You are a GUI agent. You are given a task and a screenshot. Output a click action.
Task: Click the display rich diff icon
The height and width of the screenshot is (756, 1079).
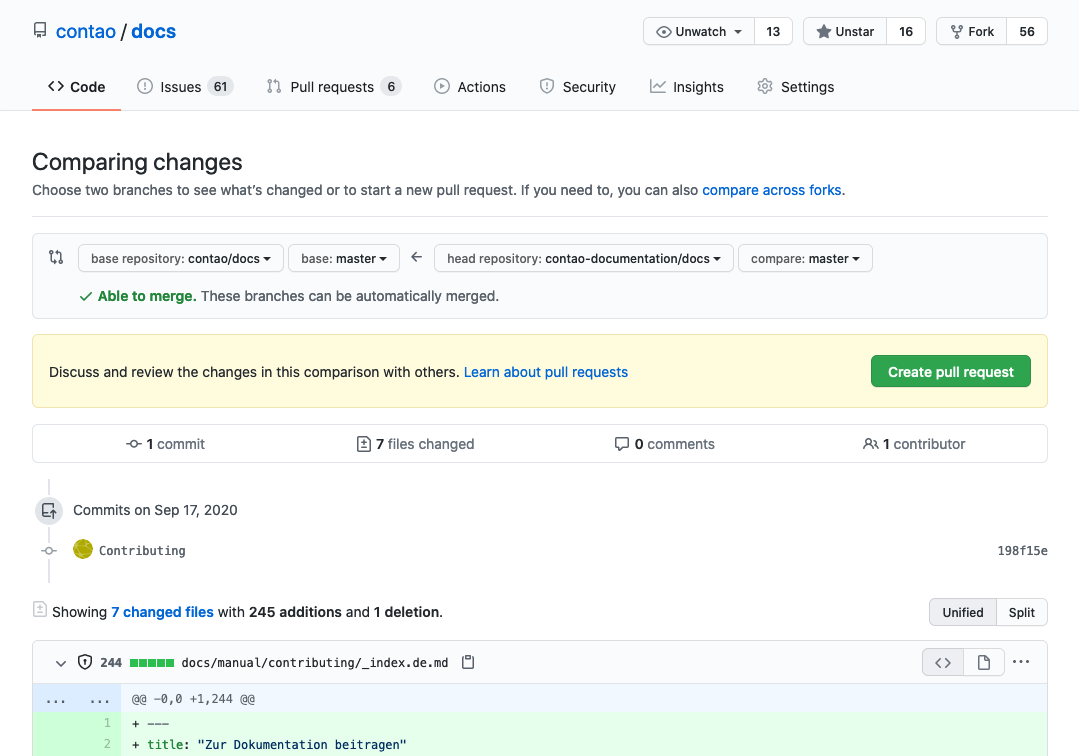[983, 662]
